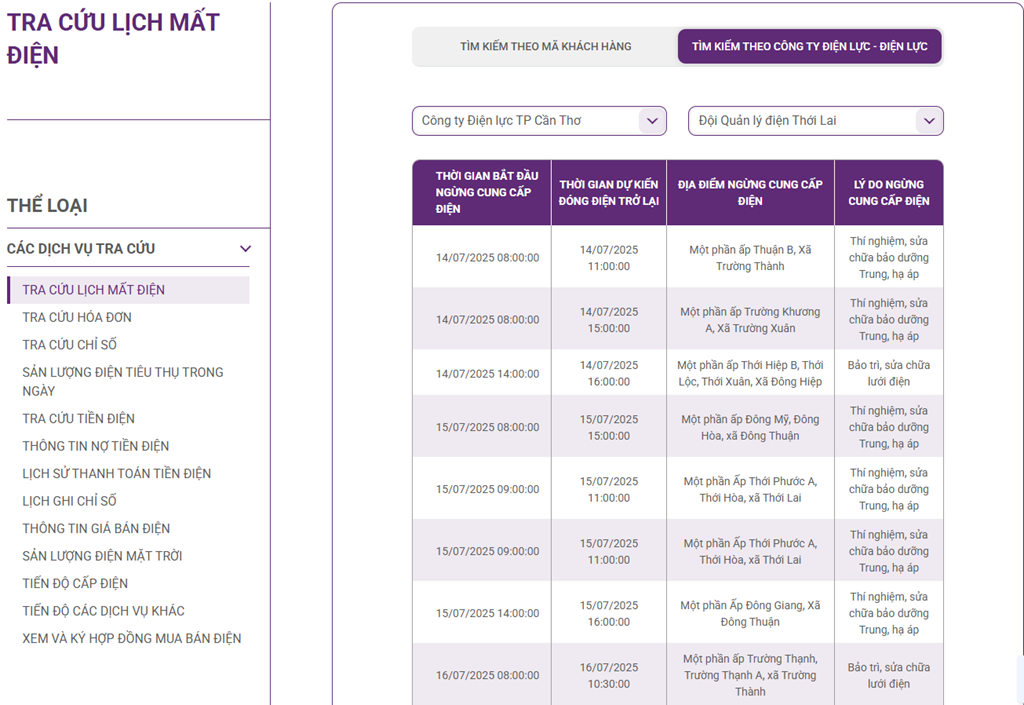
Task: Click Thời gian dự kiến đóng điện trở lại header
Action: pos(609,193)
